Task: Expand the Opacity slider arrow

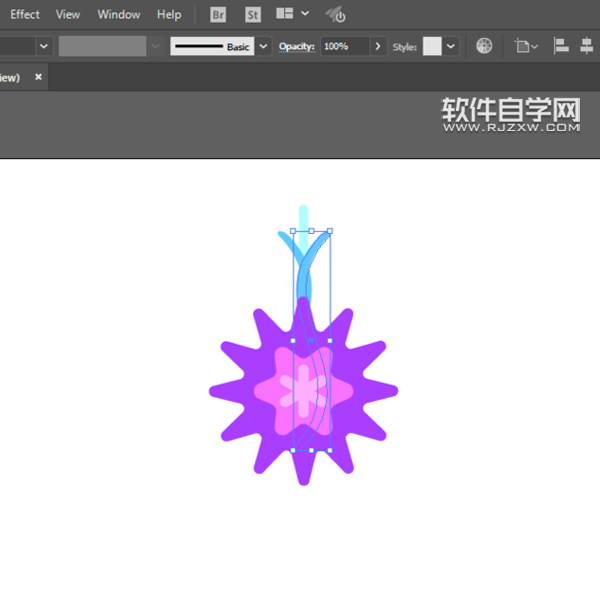Action: 378,46
